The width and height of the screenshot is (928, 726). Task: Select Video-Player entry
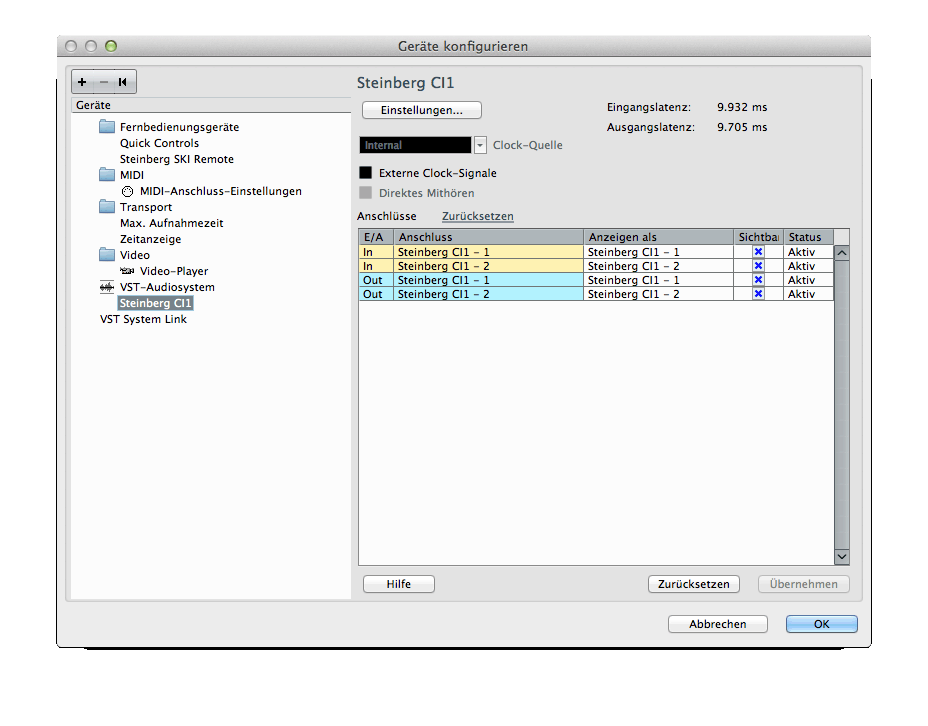point(174,271)
